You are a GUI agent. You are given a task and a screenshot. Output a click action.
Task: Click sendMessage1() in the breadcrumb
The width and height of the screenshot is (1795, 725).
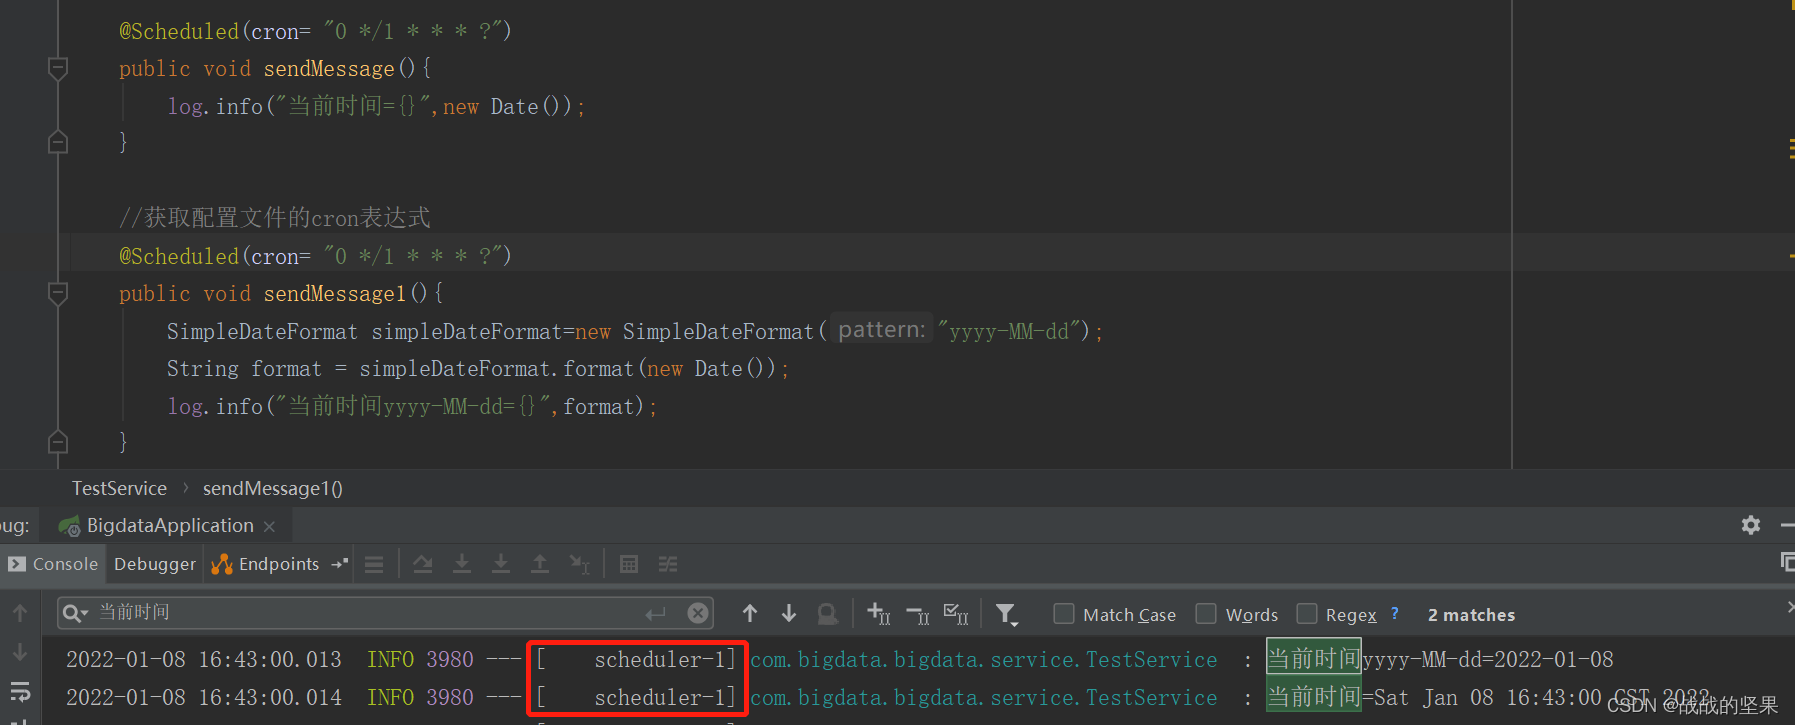(273, 488)
